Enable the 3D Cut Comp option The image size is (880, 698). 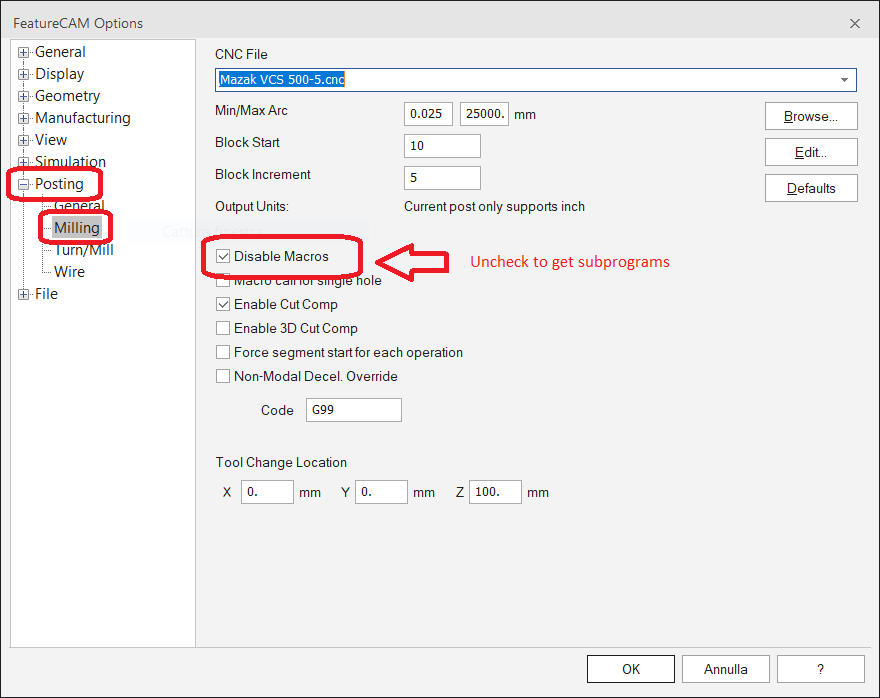point(222,328)
